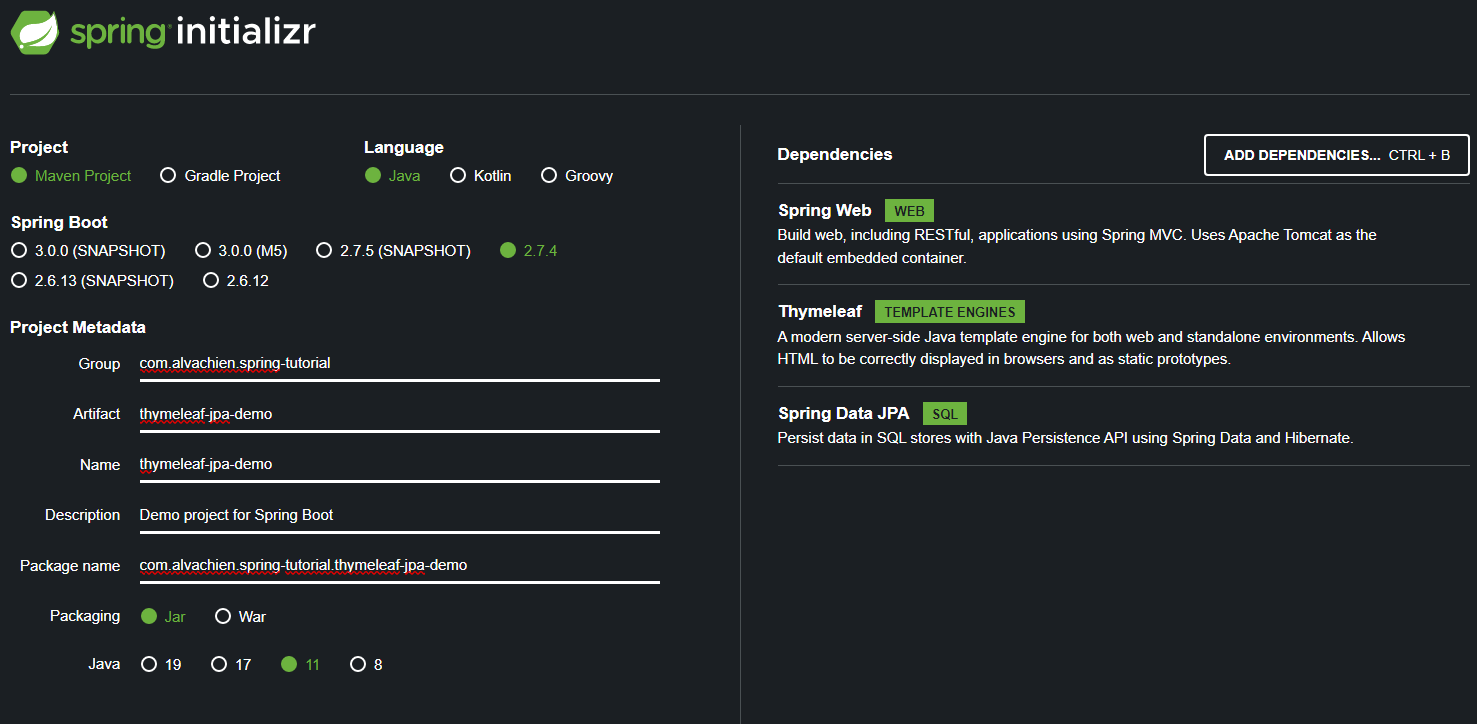The height and width of the screenshot is (724, 1477).
Task: Click the Thymeleaf dependency title
Action: point(820,311)
